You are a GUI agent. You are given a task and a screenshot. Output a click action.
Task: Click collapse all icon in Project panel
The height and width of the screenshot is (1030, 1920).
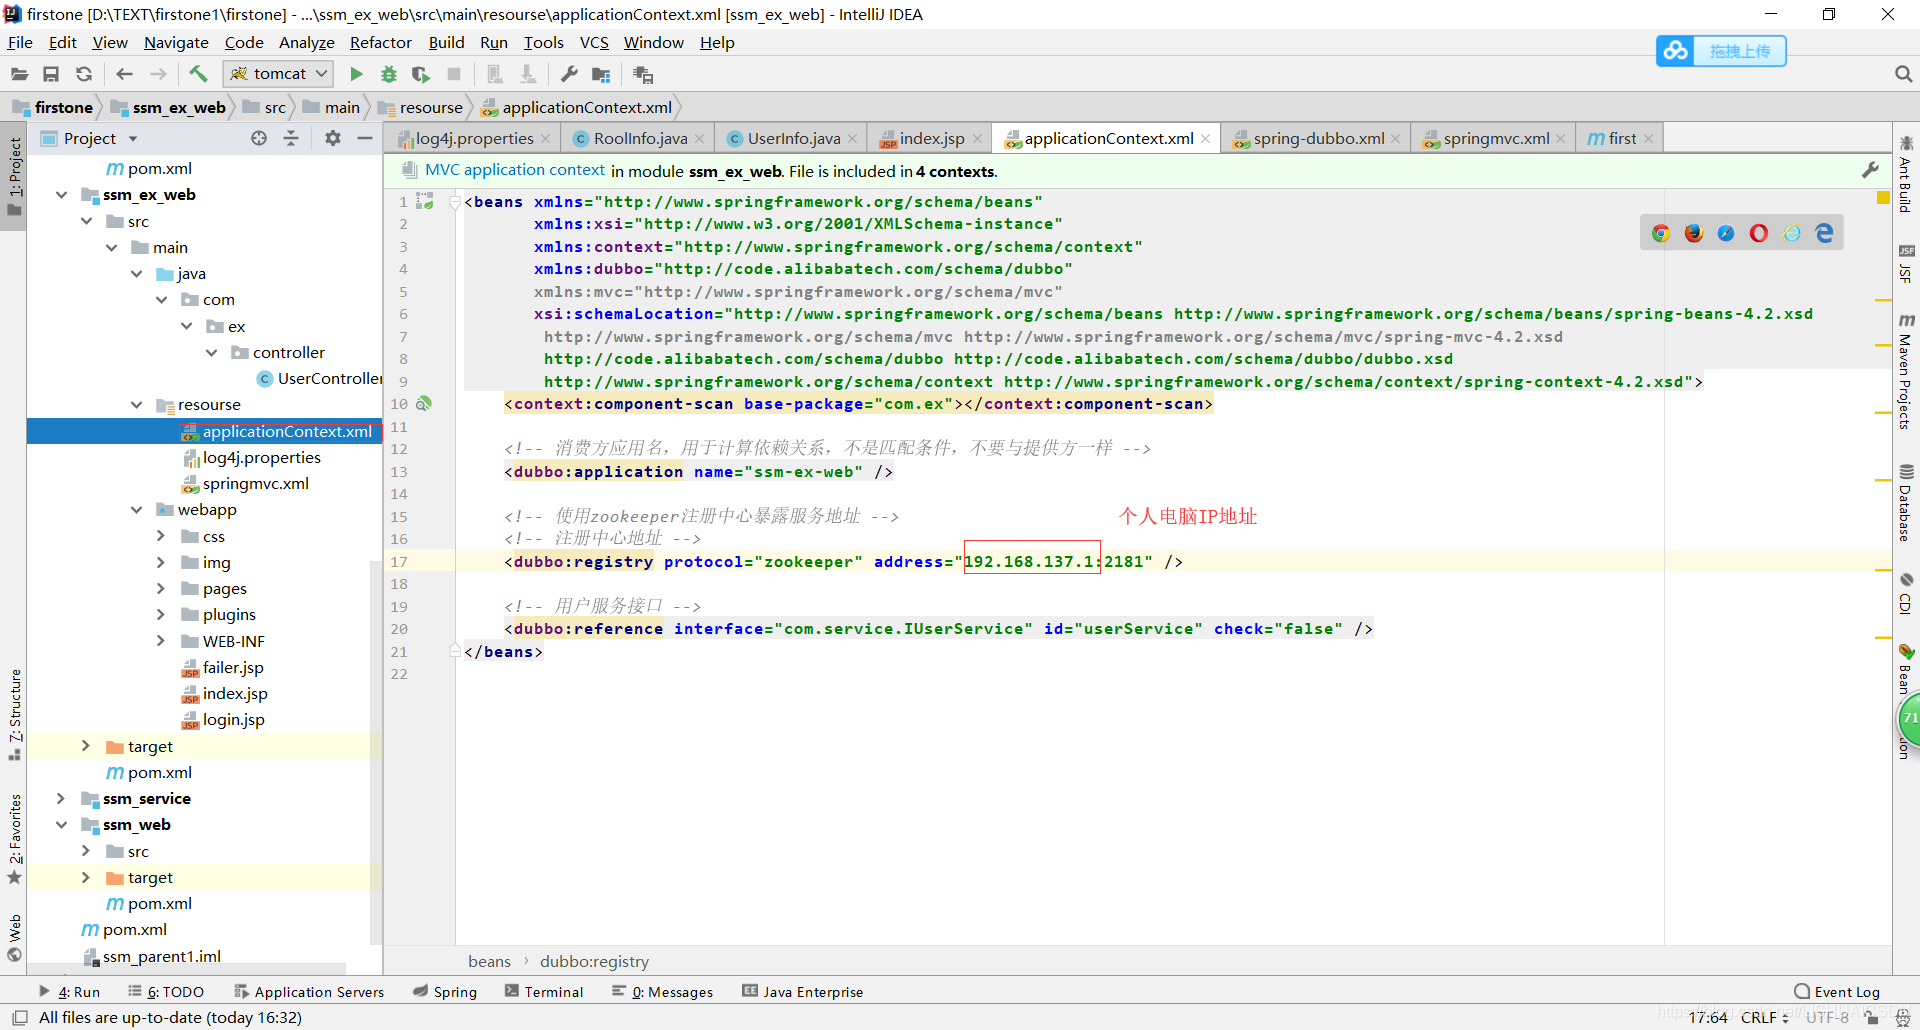(291, 138)
